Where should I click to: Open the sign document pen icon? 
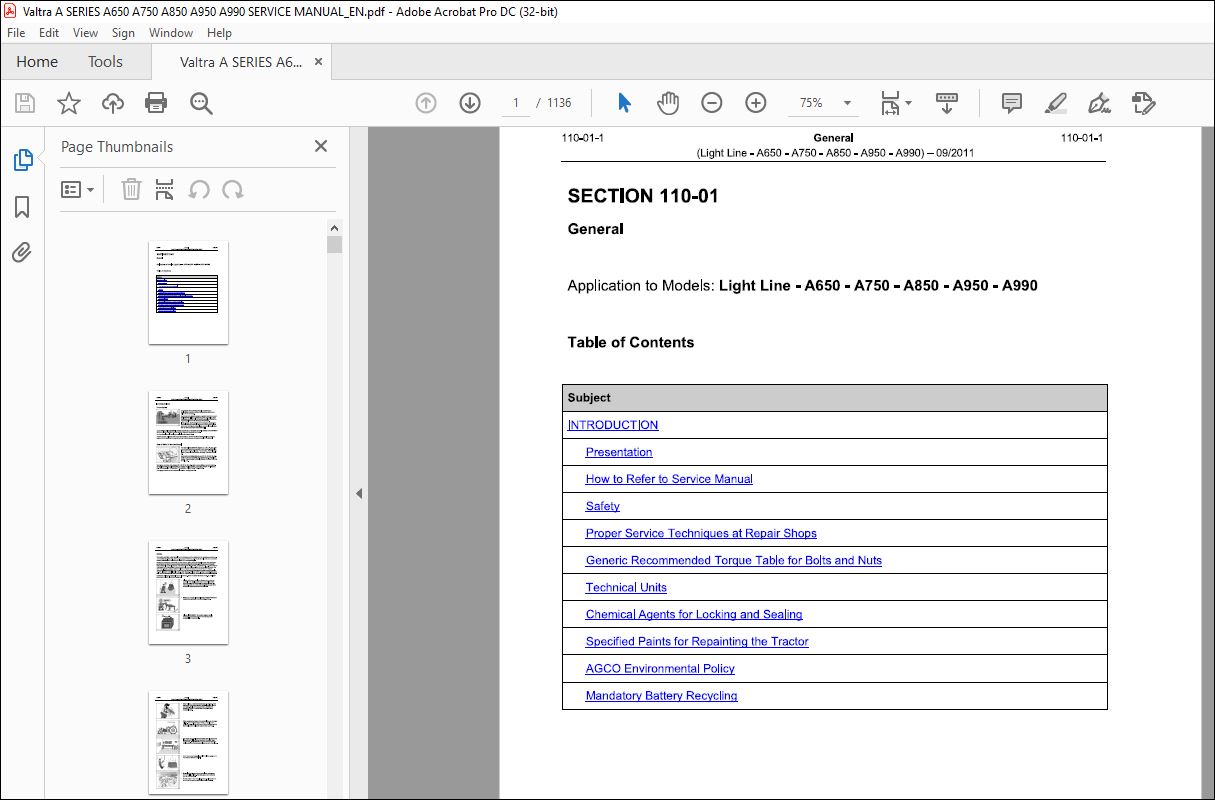(1099, 103)
